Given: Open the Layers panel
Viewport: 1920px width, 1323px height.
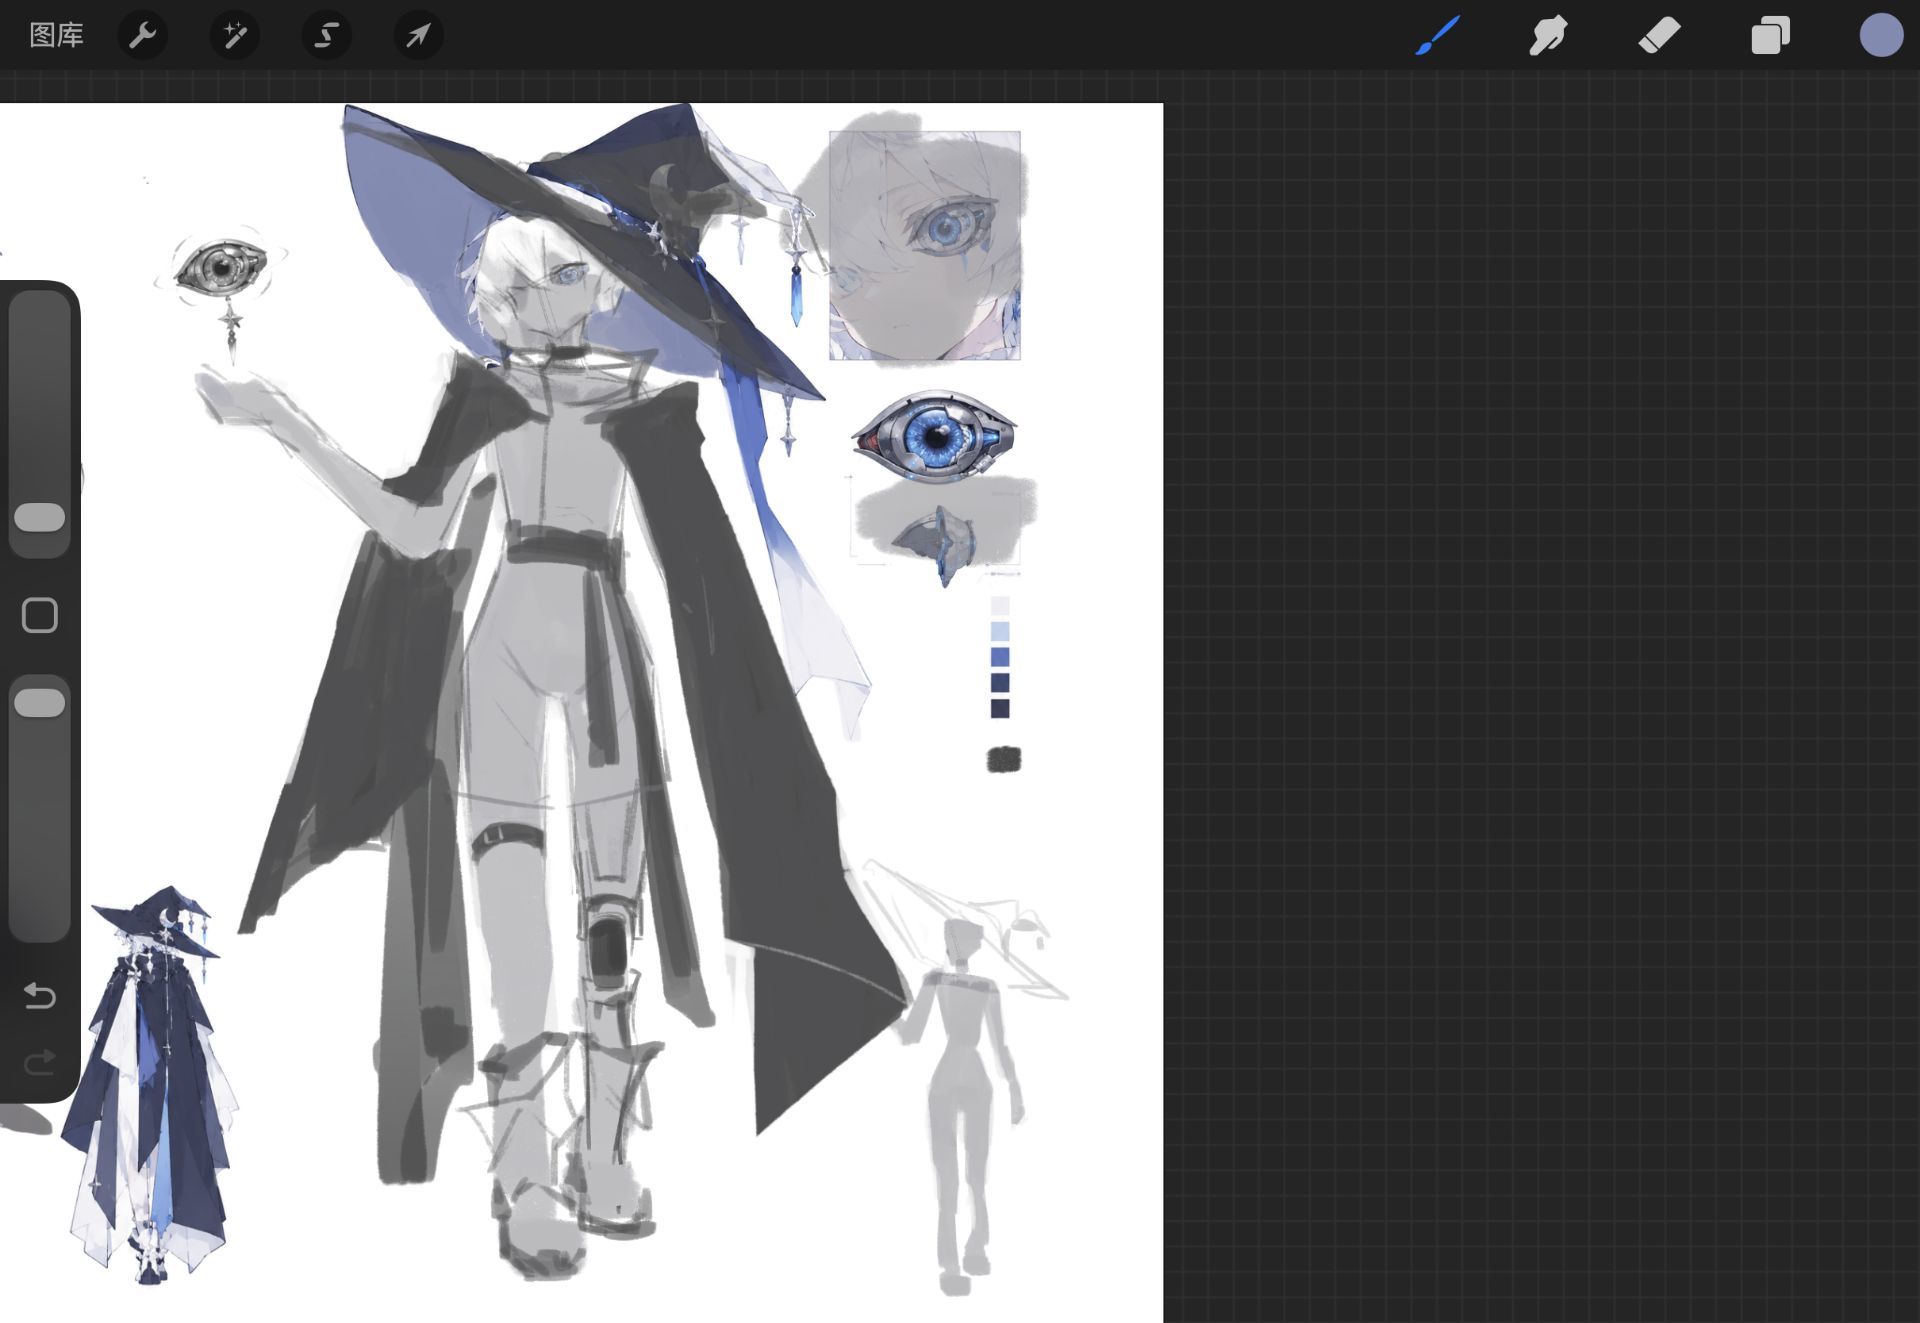Looking at the screenshot, I should (x=1770, y=36).
